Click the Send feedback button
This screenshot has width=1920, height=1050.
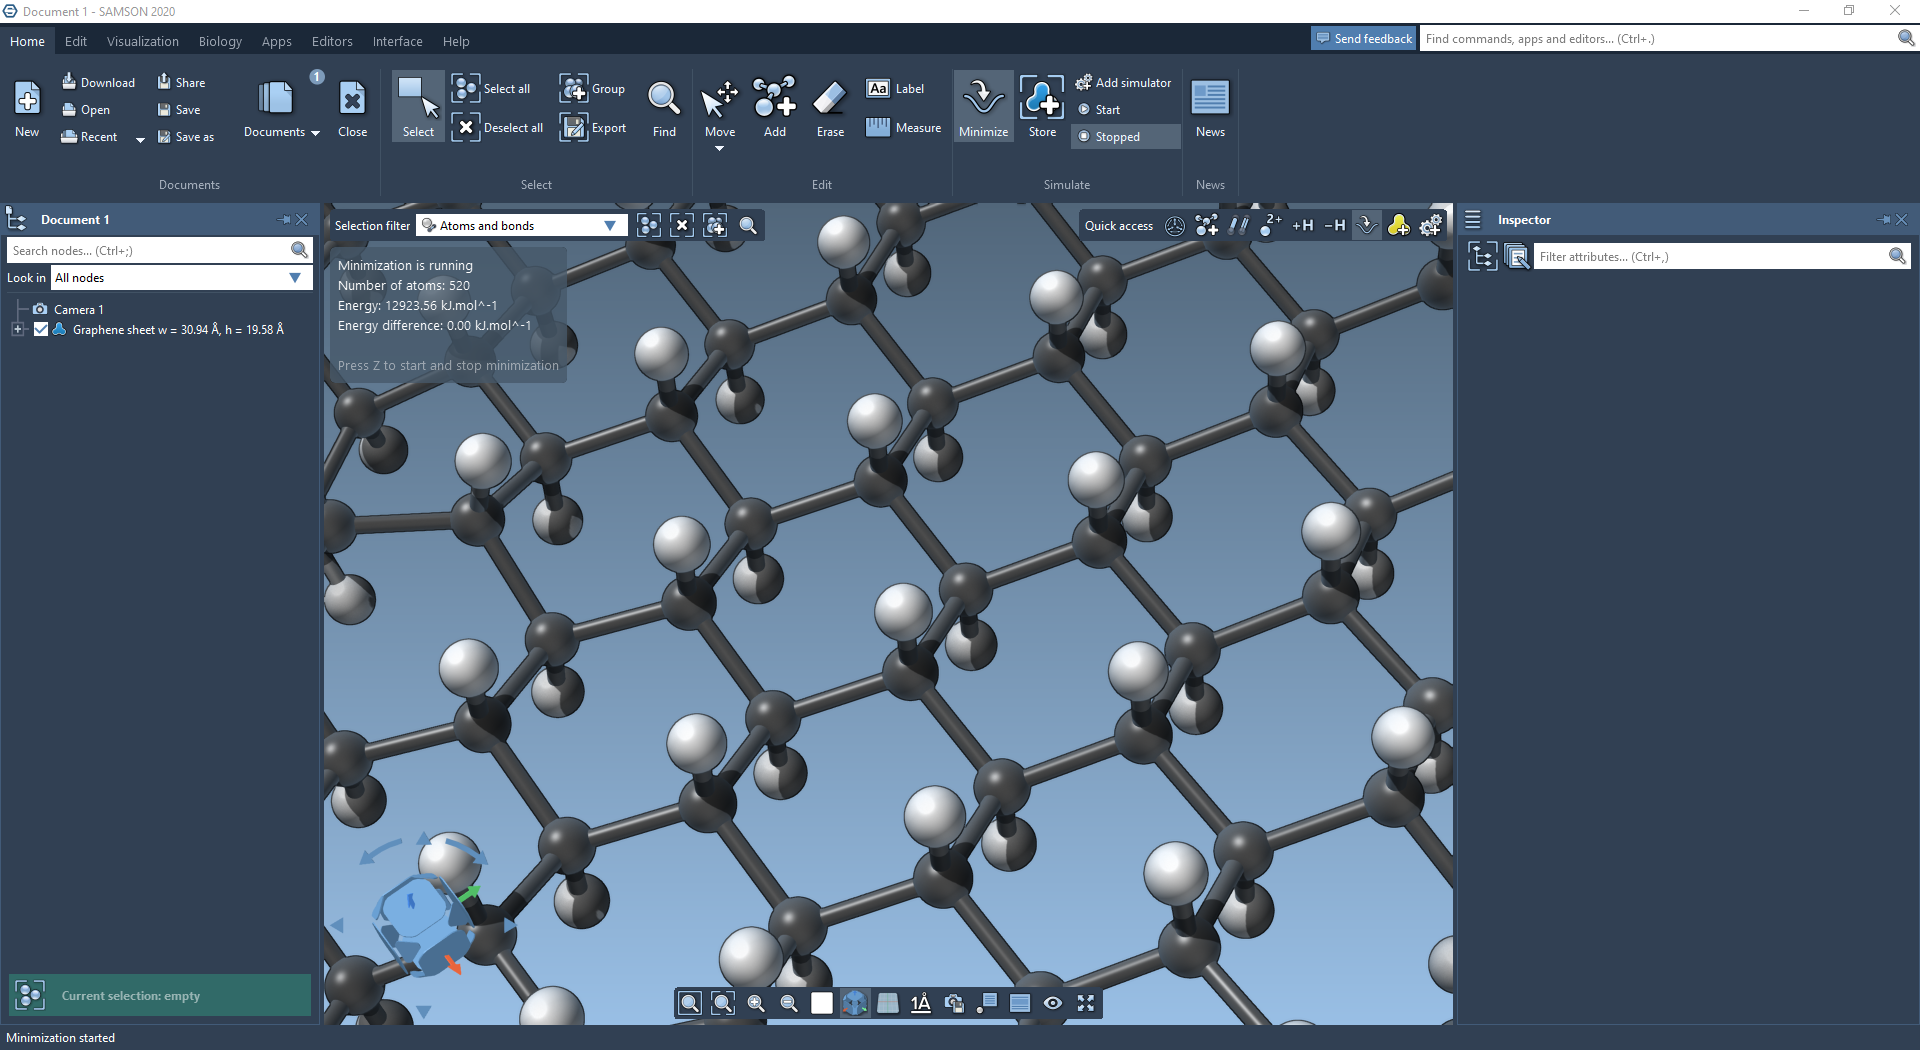pos(1364,39)
